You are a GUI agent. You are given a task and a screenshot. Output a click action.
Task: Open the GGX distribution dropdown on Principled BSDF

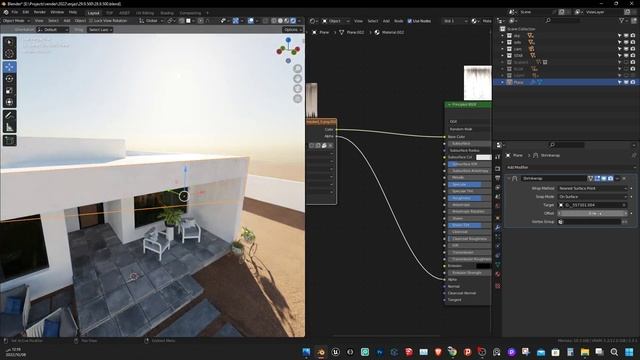pos(469,122)
